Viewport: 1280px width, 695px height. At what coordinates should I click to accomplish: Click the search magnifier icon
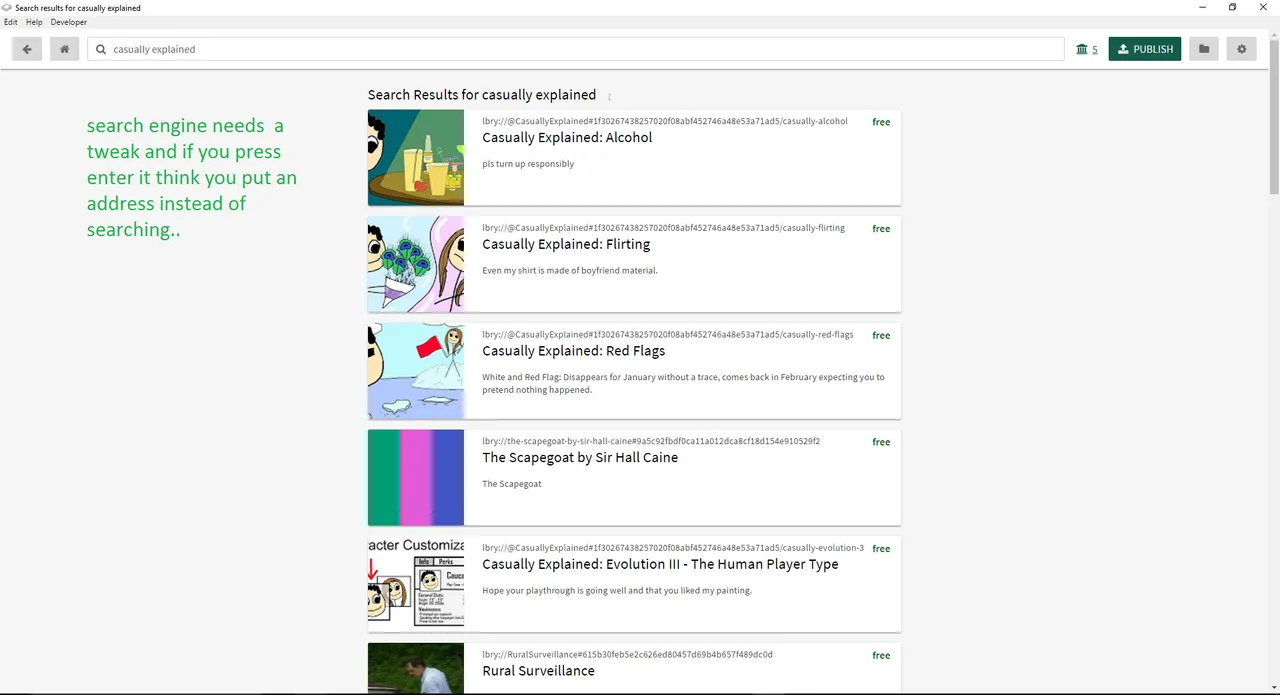(101, 49)
